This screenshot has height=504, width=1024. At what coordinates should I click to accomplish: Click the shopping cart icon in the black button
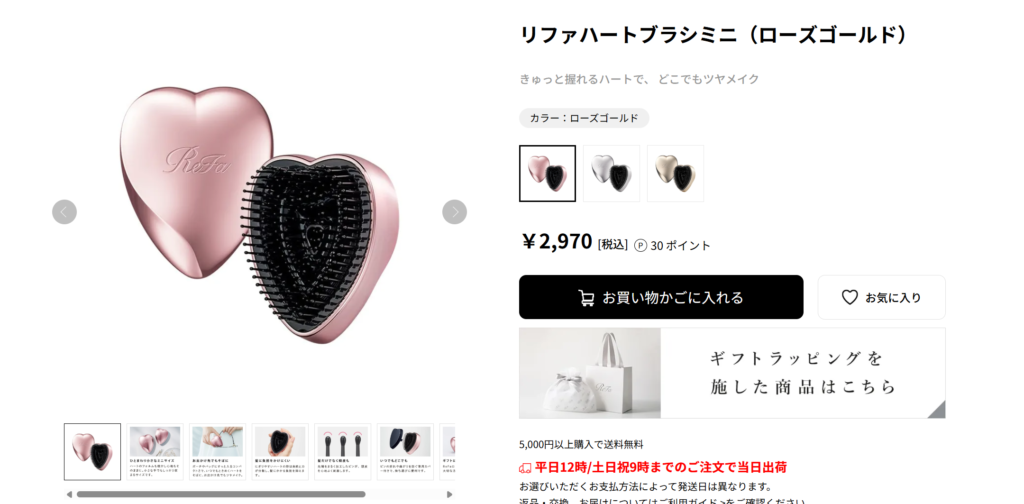click(x=586, y=298)
